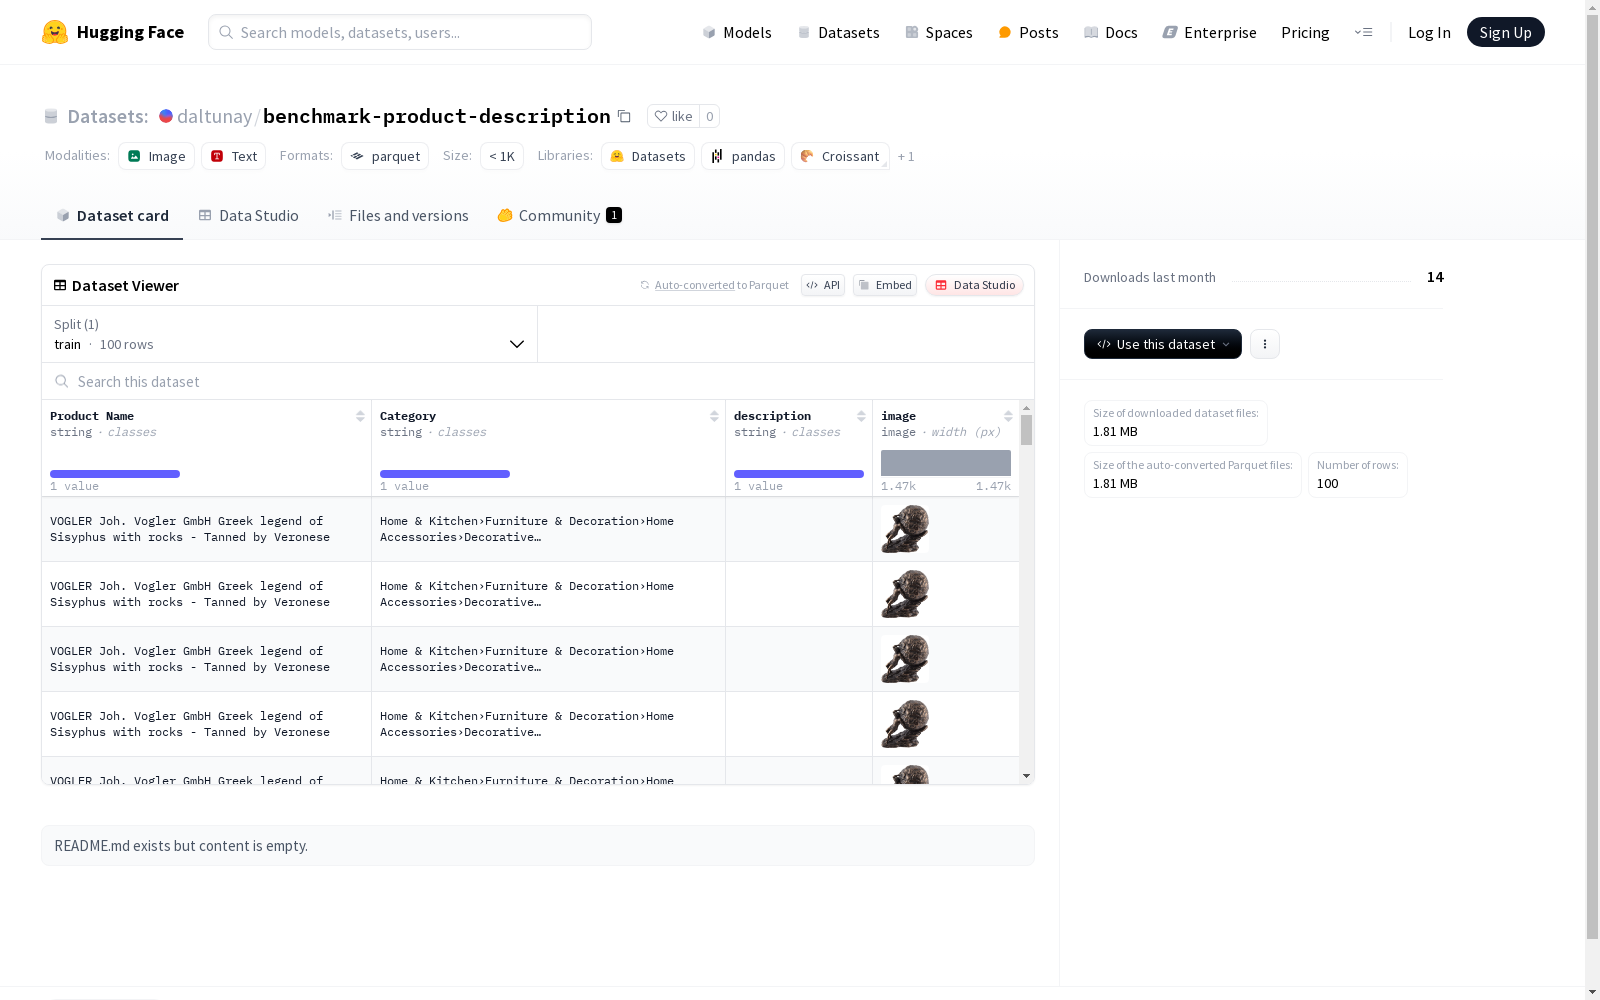Click the Hugging Face logo
The image size is (1600, 1000).
[113, 32]
